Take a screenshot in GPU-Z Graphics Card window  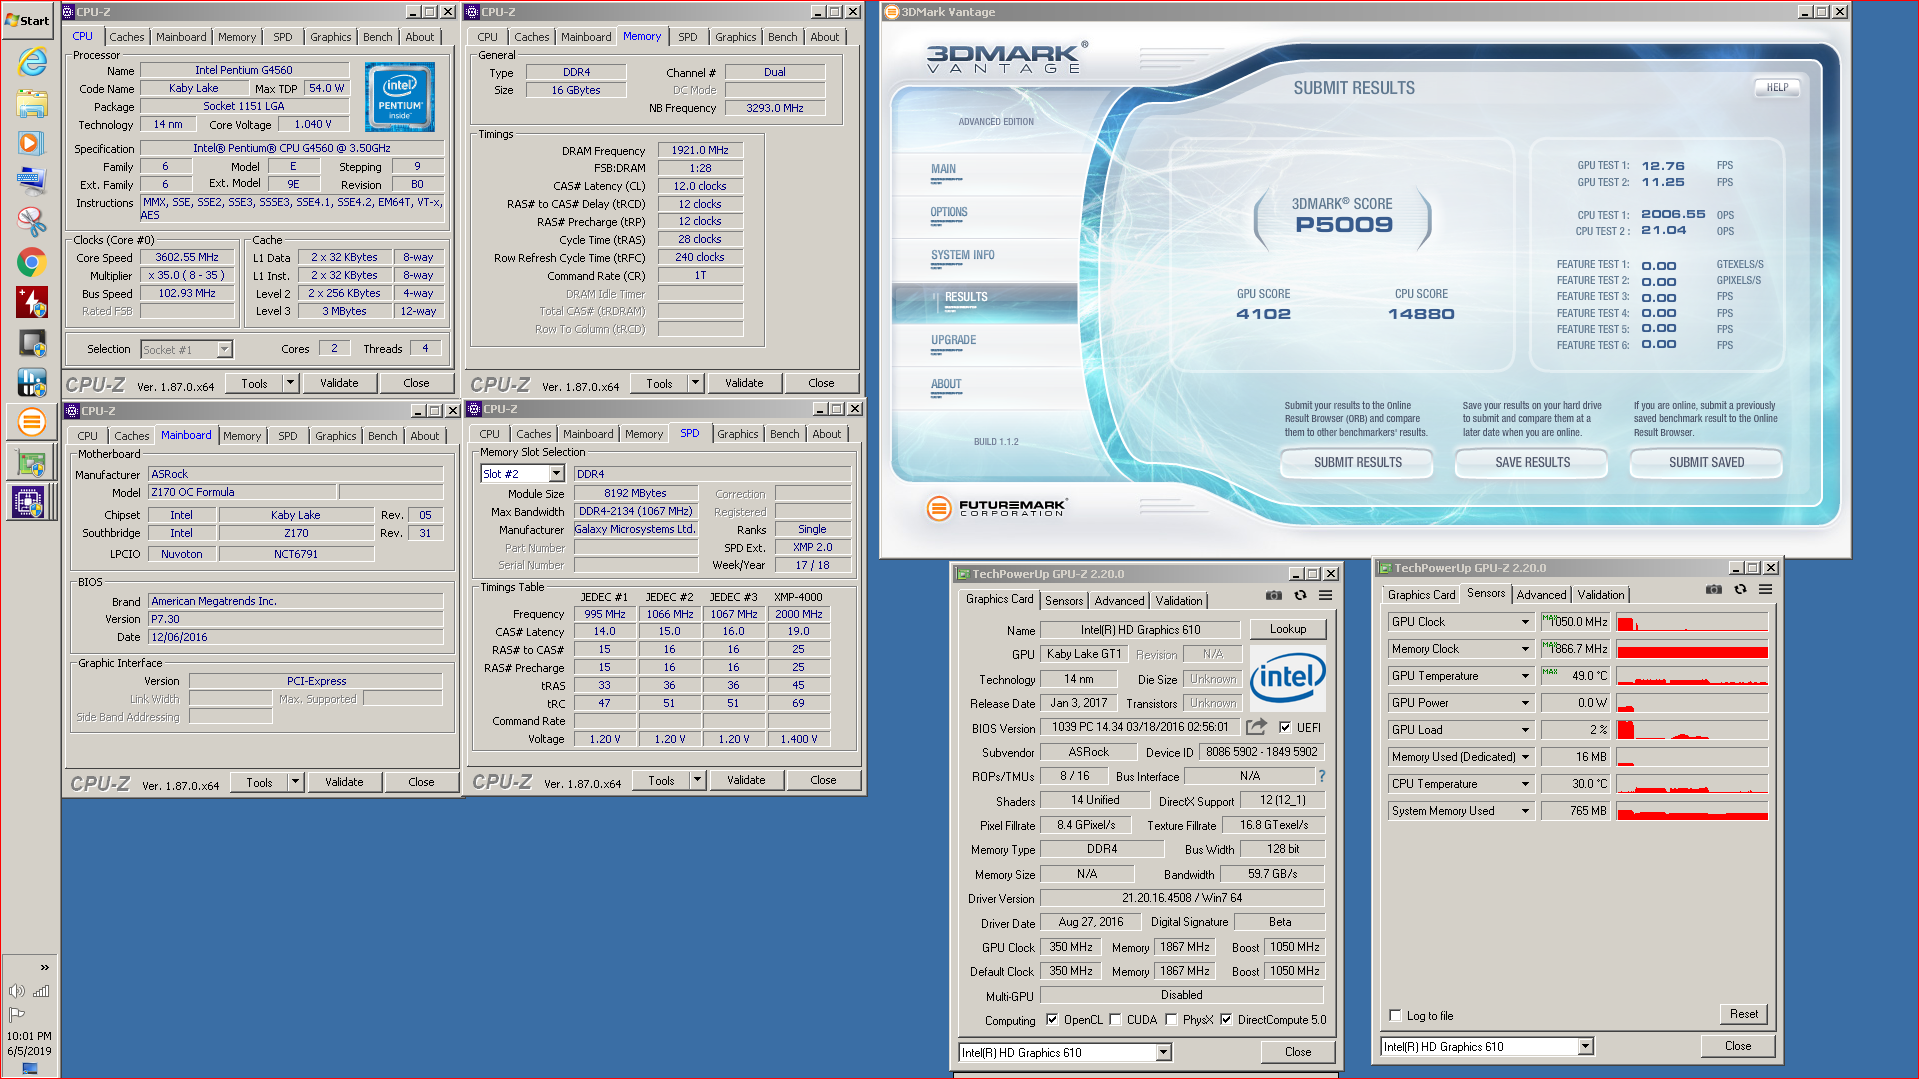[1273, 595]
